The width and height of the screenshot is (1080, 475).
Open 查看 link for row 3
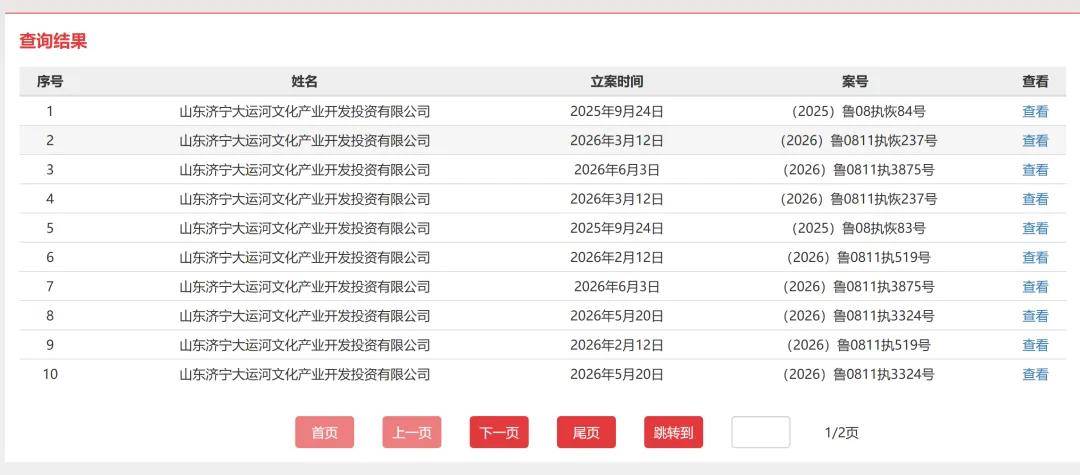point(1035,170)
